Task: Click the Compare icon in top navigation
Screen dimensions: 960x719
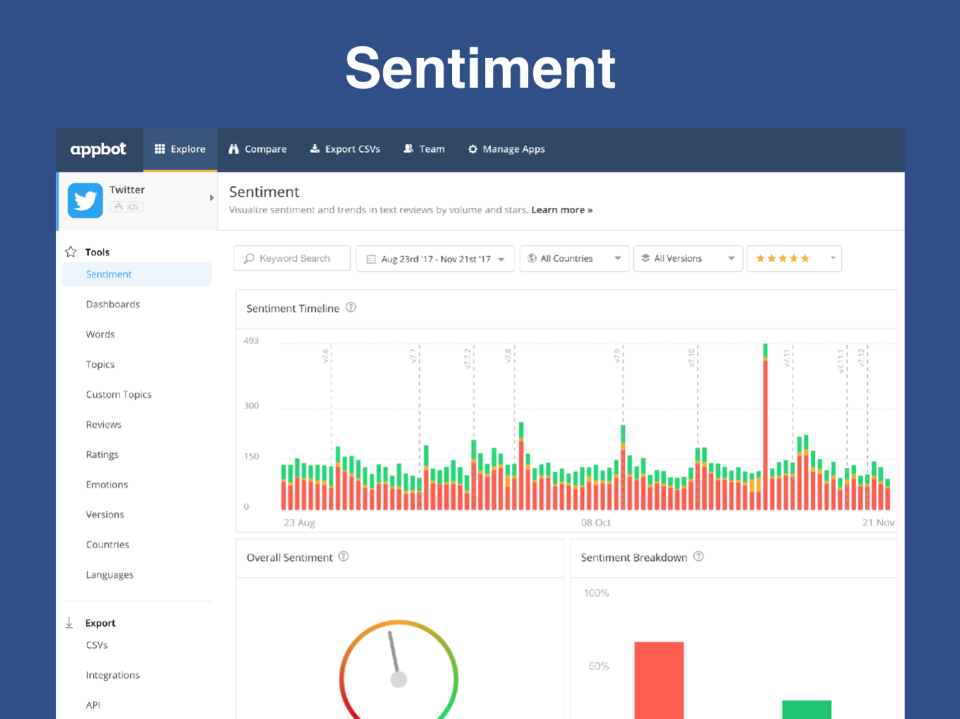Action: (x=232, y=148)
